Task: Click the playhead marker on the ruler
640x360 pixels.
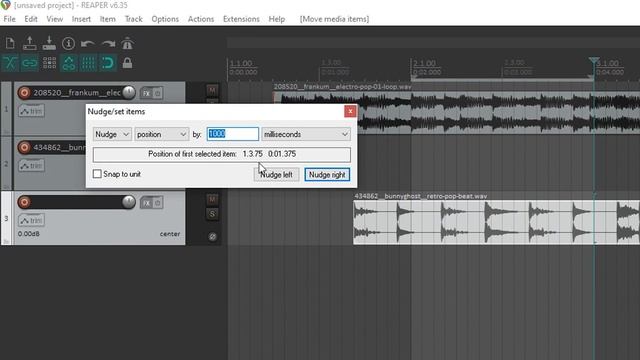Action: tap(594, 61)
